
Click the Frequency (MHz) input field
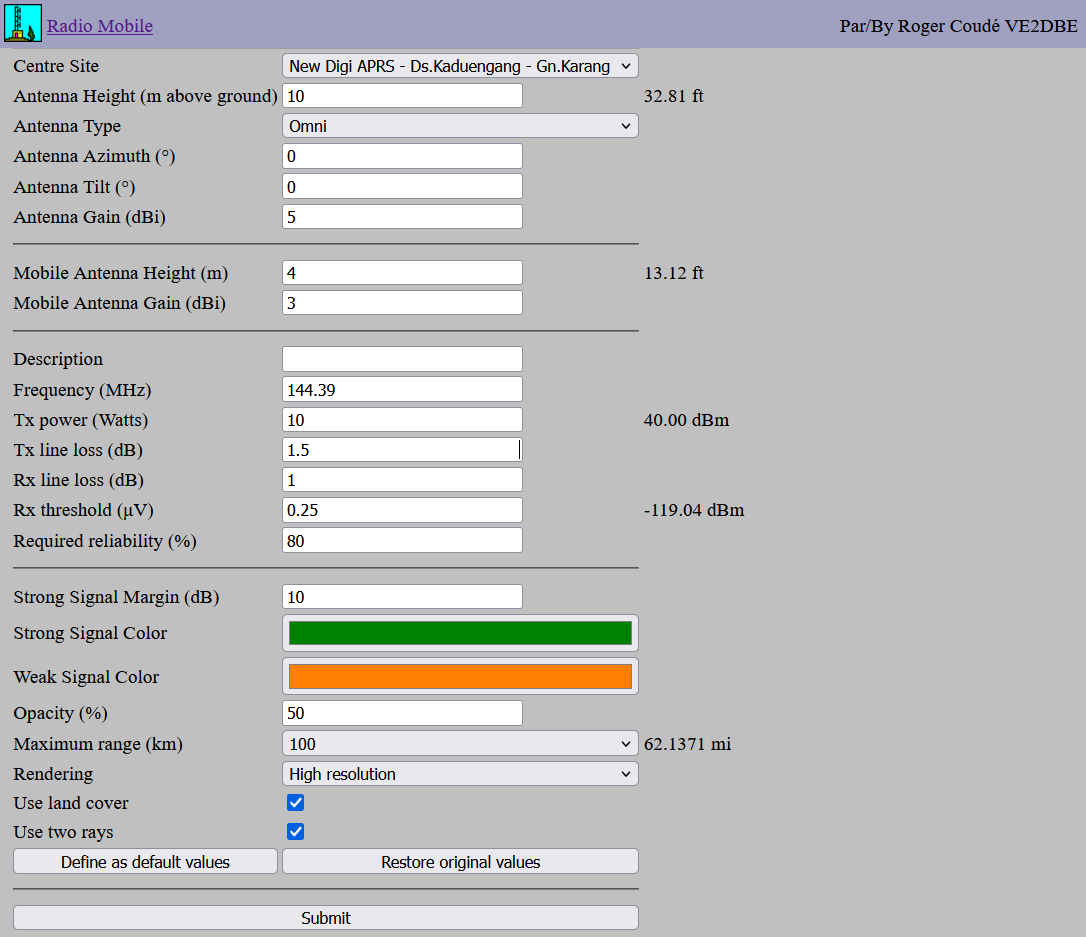[402, 389]
